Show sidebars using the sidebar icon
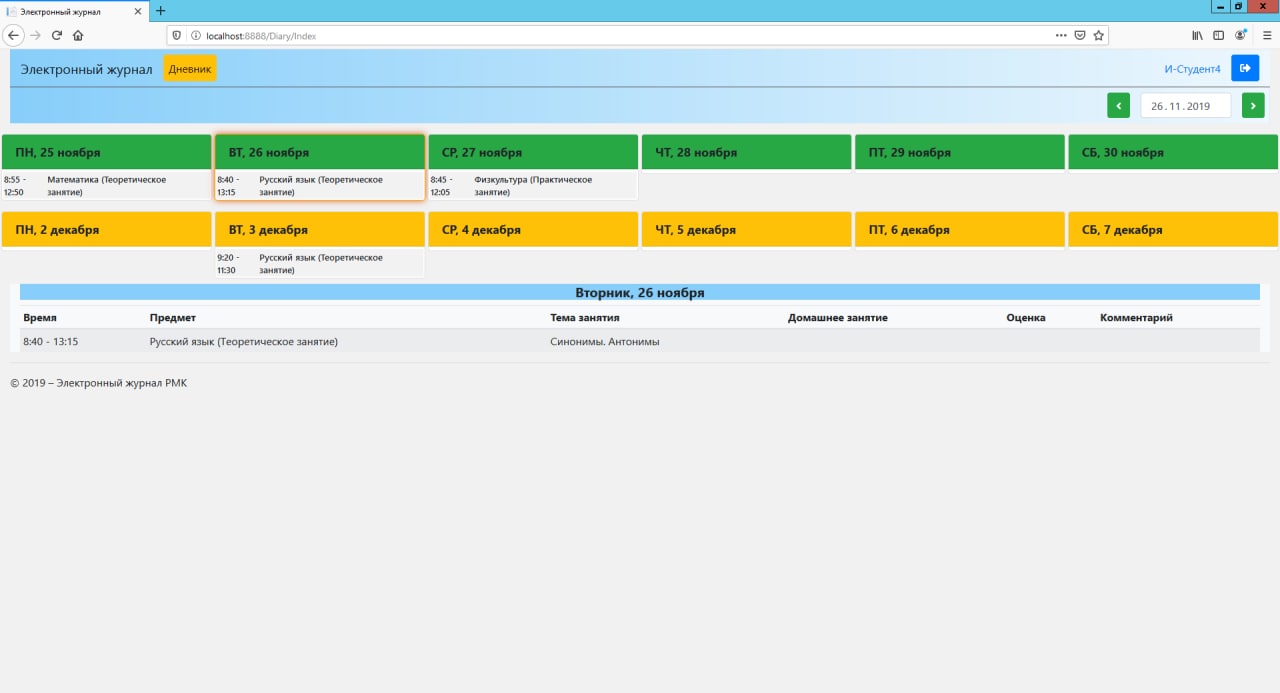1280x693 pixels. (x=1218, y=35)
